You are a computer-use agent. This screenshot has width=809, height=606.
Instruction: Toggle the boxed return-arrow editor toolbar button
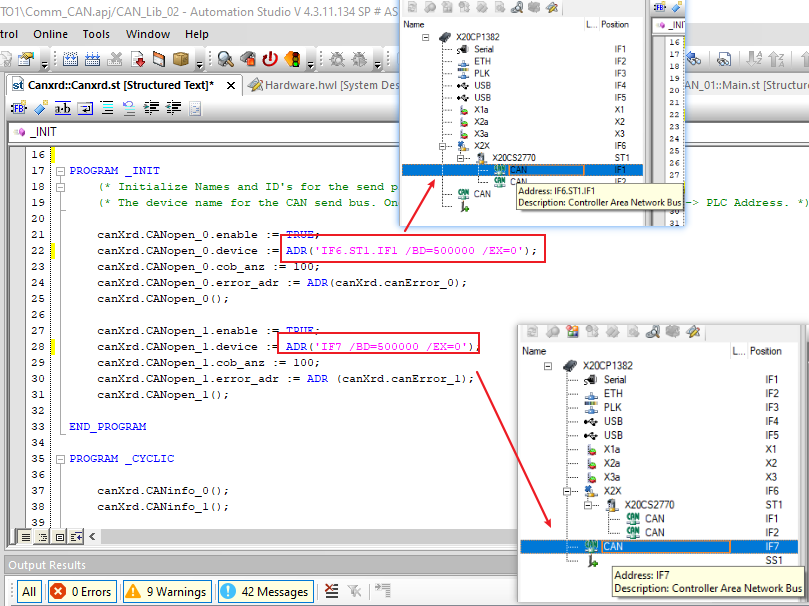[x=85, y=108]
